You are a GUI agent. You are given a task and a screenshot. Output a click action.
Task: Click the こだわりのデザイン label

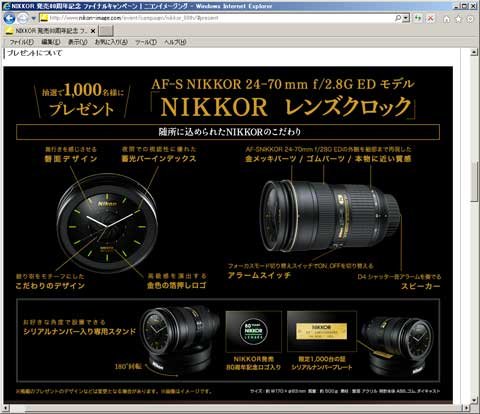coord(50,286)
